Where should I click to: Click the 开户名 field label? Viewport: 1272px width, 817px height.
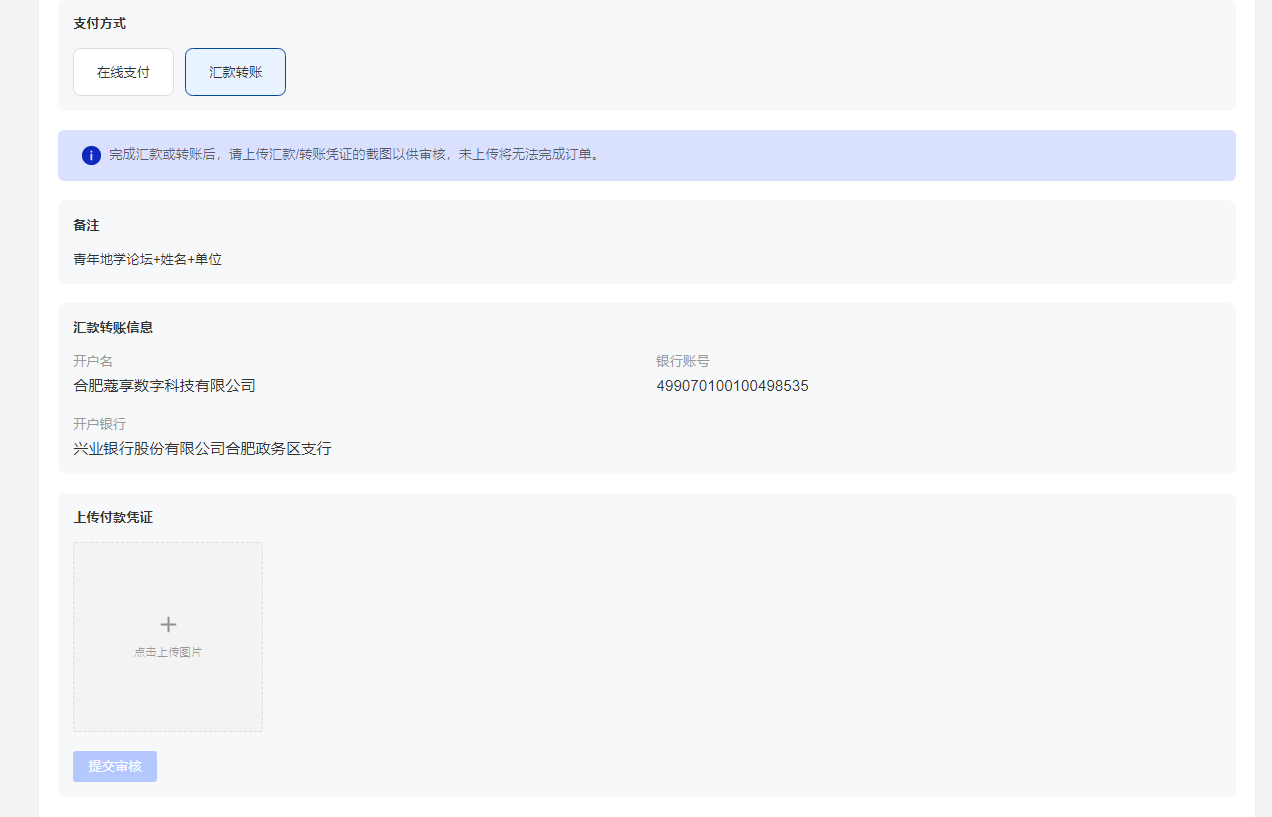pyautogui.click(x=93, y=361)
